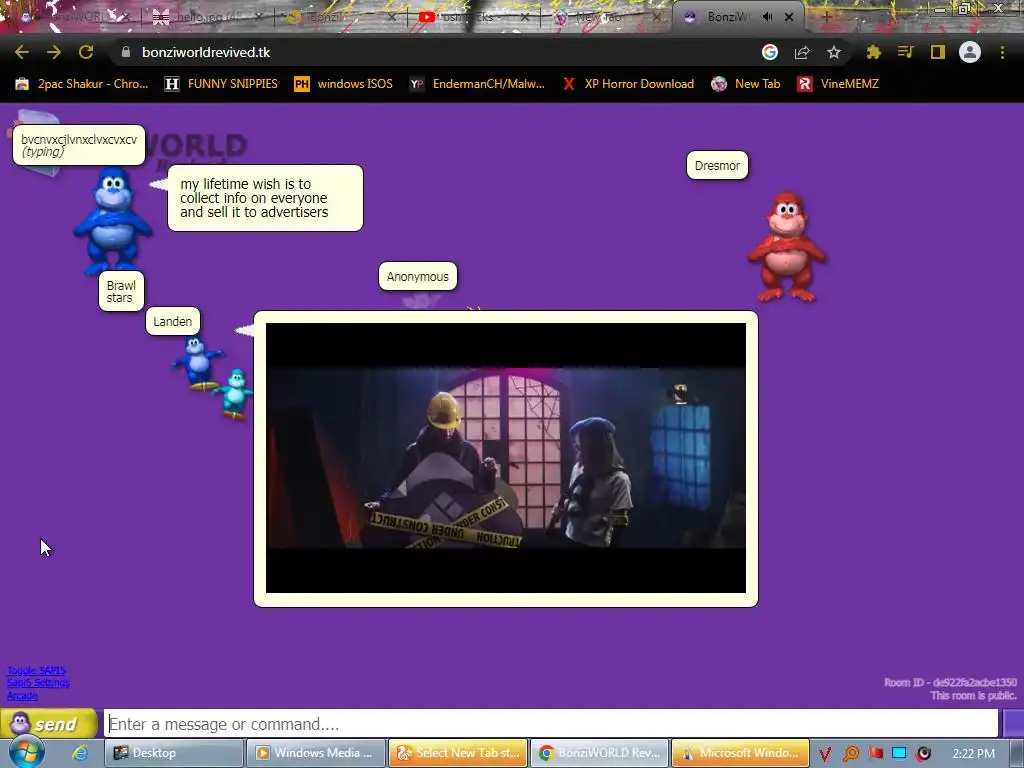The height and width of the screenshot is (768, 1024).
Task: Click the large blue Bonzi character
Action: pyautogui.click(x=113, y=221)
